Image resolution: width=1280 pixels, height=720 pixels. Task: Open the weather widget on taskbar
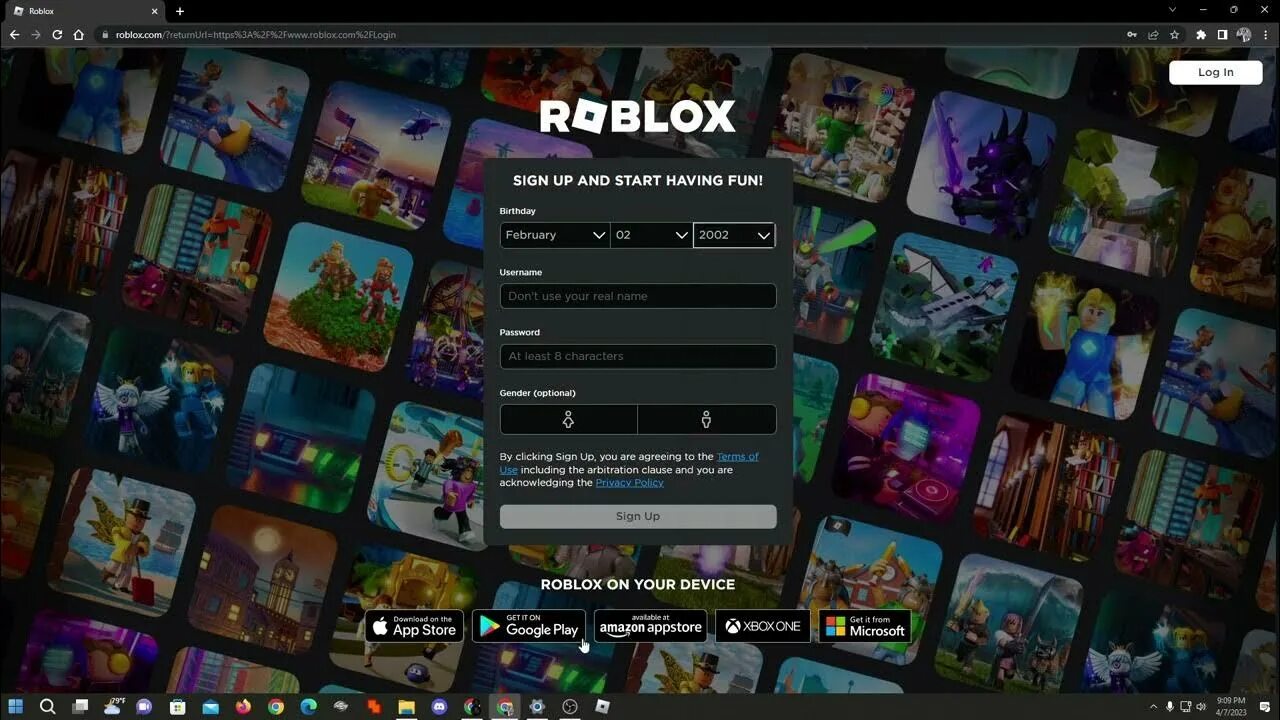coord(112,706)
